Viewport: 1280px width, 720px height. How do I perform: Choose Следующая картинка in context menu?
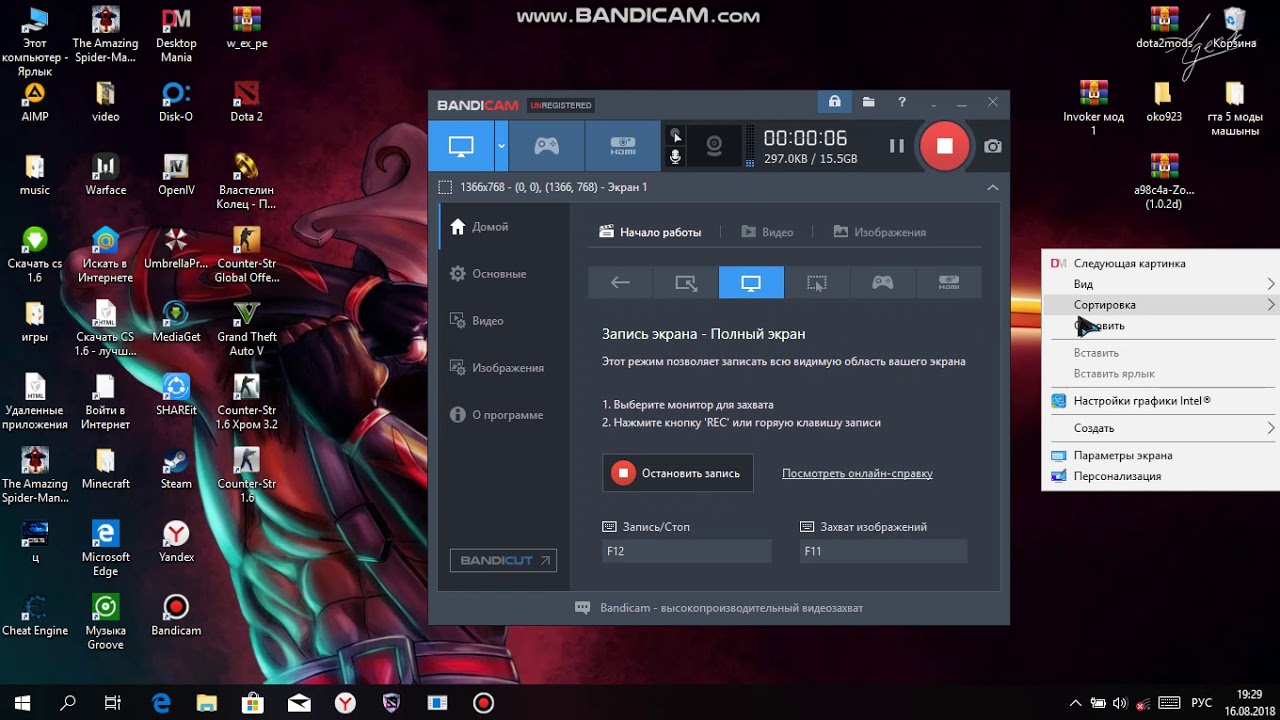[x=1161, y=264]
